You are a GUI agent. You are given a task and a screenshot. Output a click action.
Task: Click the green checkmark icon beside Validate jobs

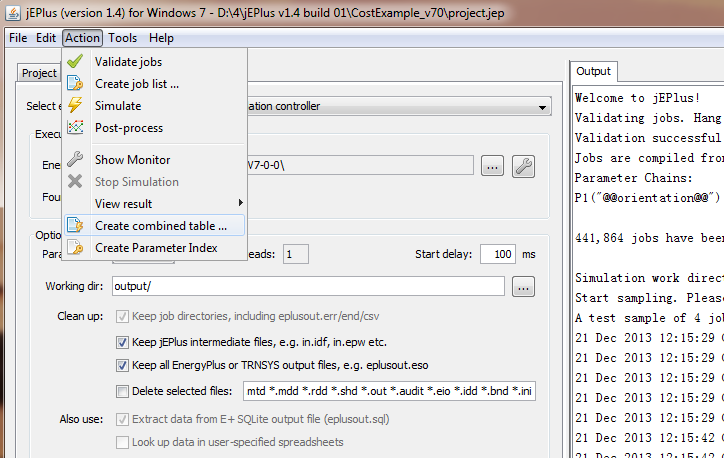coord(75,61)
